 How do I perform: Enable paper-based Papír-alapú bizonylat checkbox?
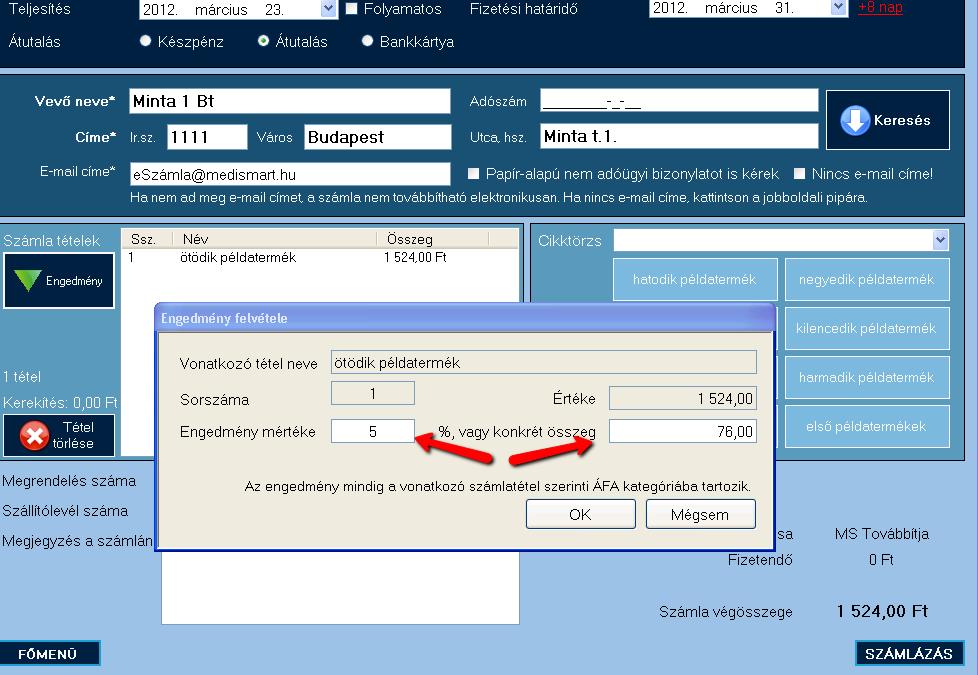point(473,173)
